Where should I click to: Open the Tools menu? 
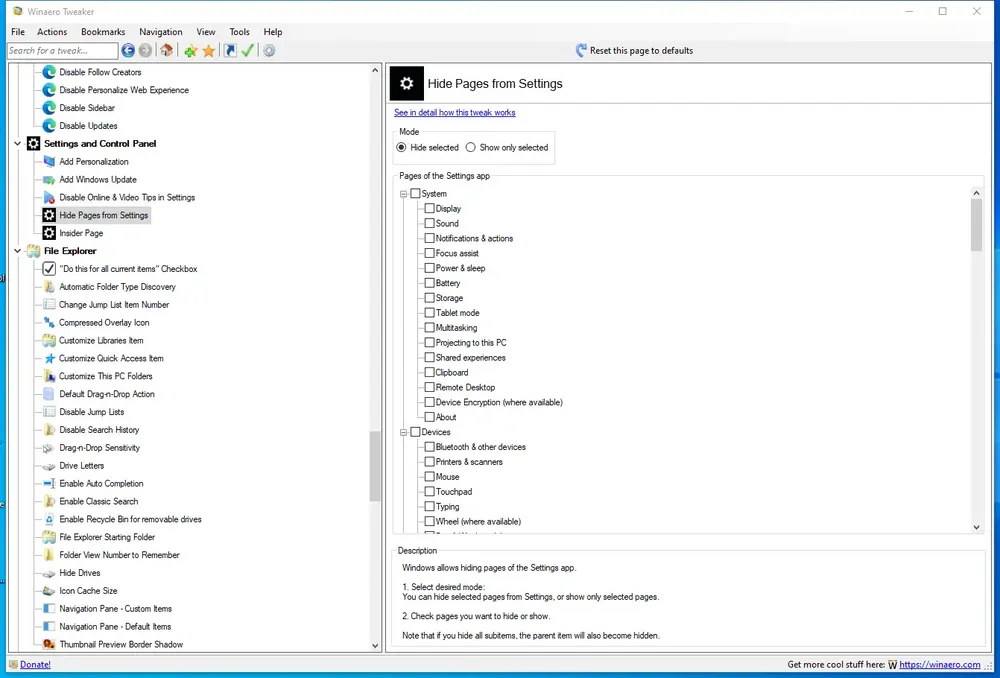[239, 32]
